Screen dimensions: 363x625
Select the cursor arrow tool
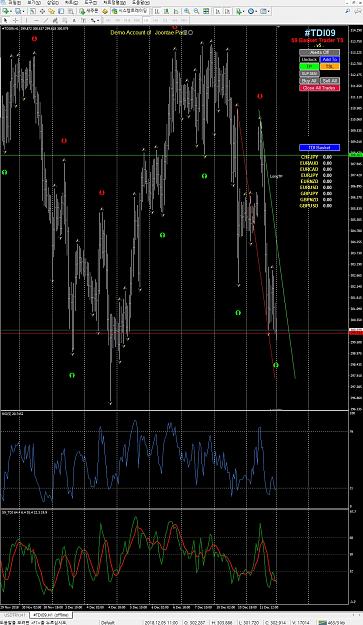tap(6, 20)
